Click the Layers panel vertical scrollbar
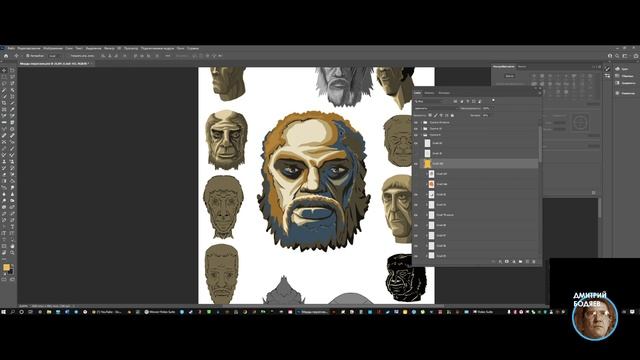 [x=540, y=143]
